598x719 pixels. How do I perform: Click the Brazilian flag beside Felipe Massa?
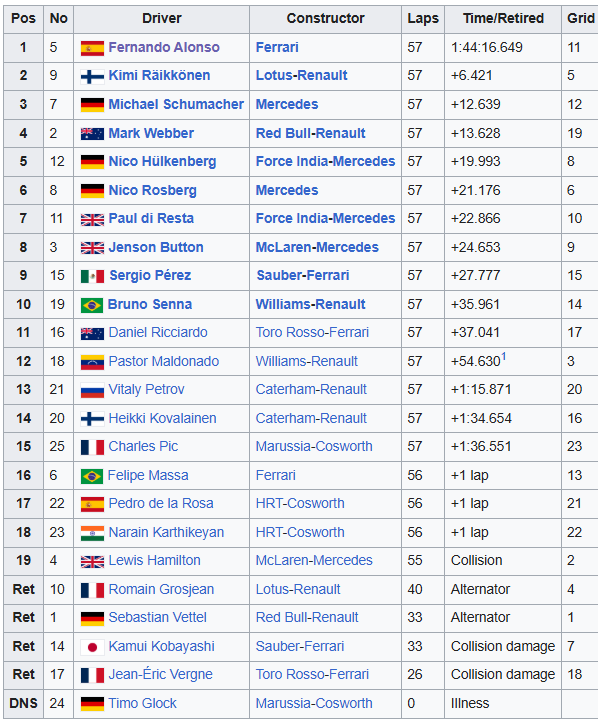tap(92, 476)
